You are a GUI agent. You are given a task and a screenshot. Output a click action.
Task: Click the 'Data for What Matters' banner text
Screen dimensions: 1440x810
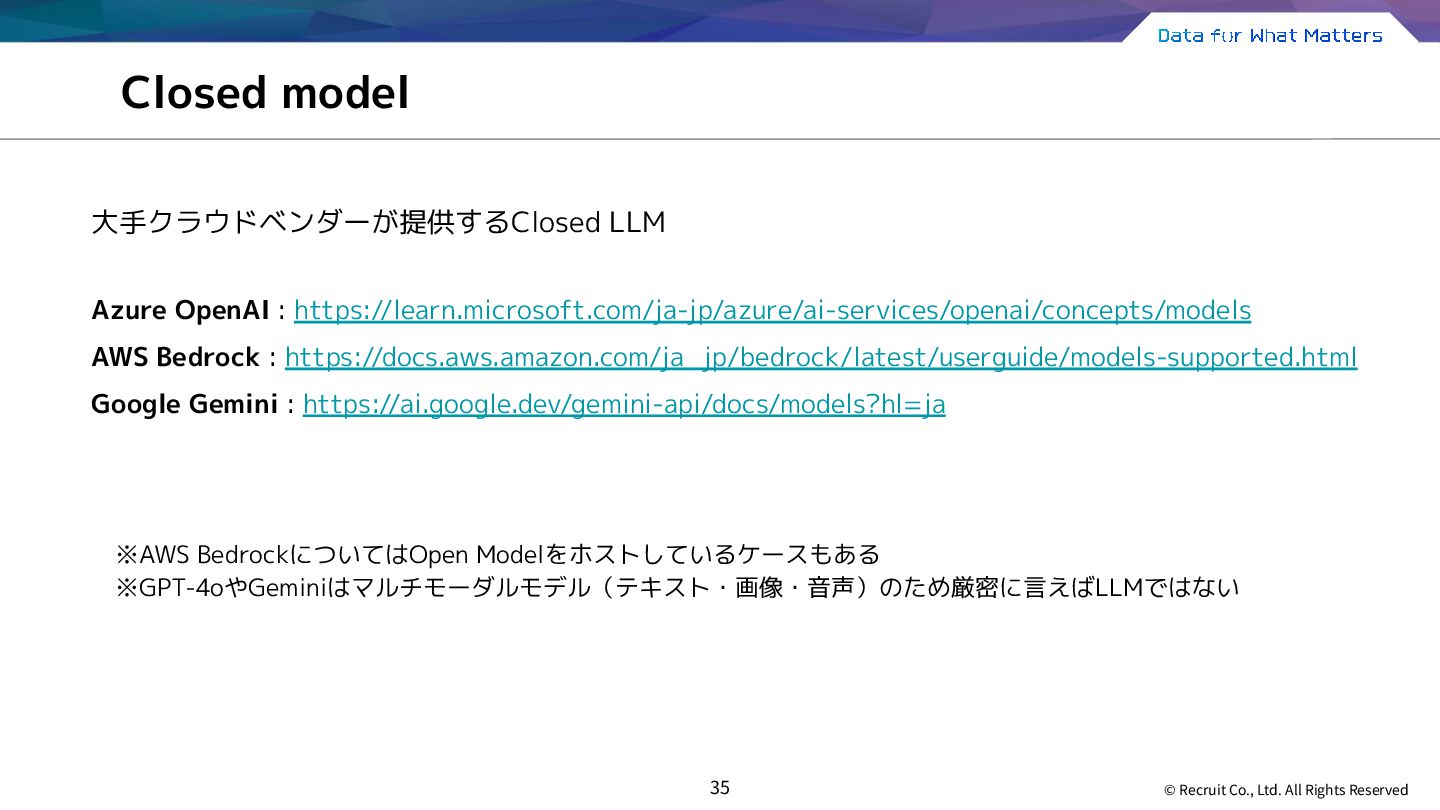pos(1270,36)
